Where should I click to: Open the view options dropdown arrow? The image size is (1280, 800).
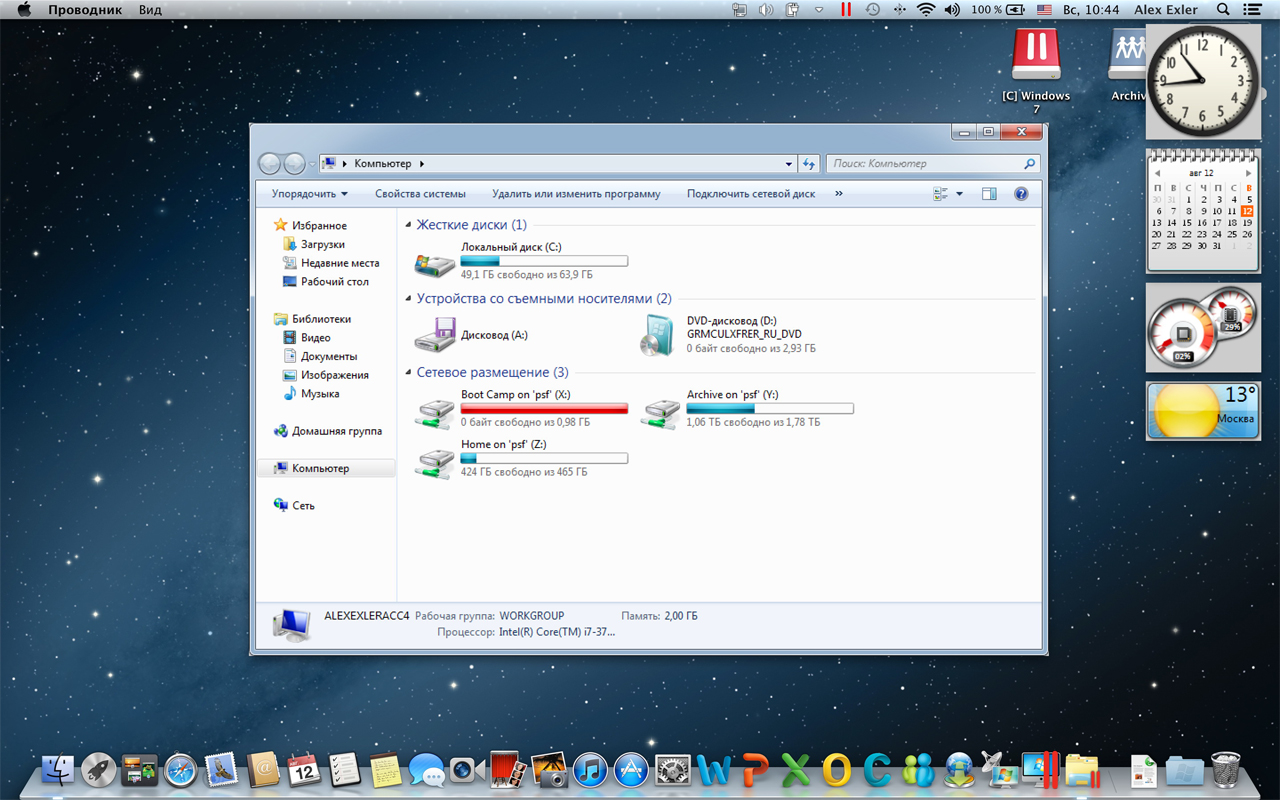tap(960, 194)
